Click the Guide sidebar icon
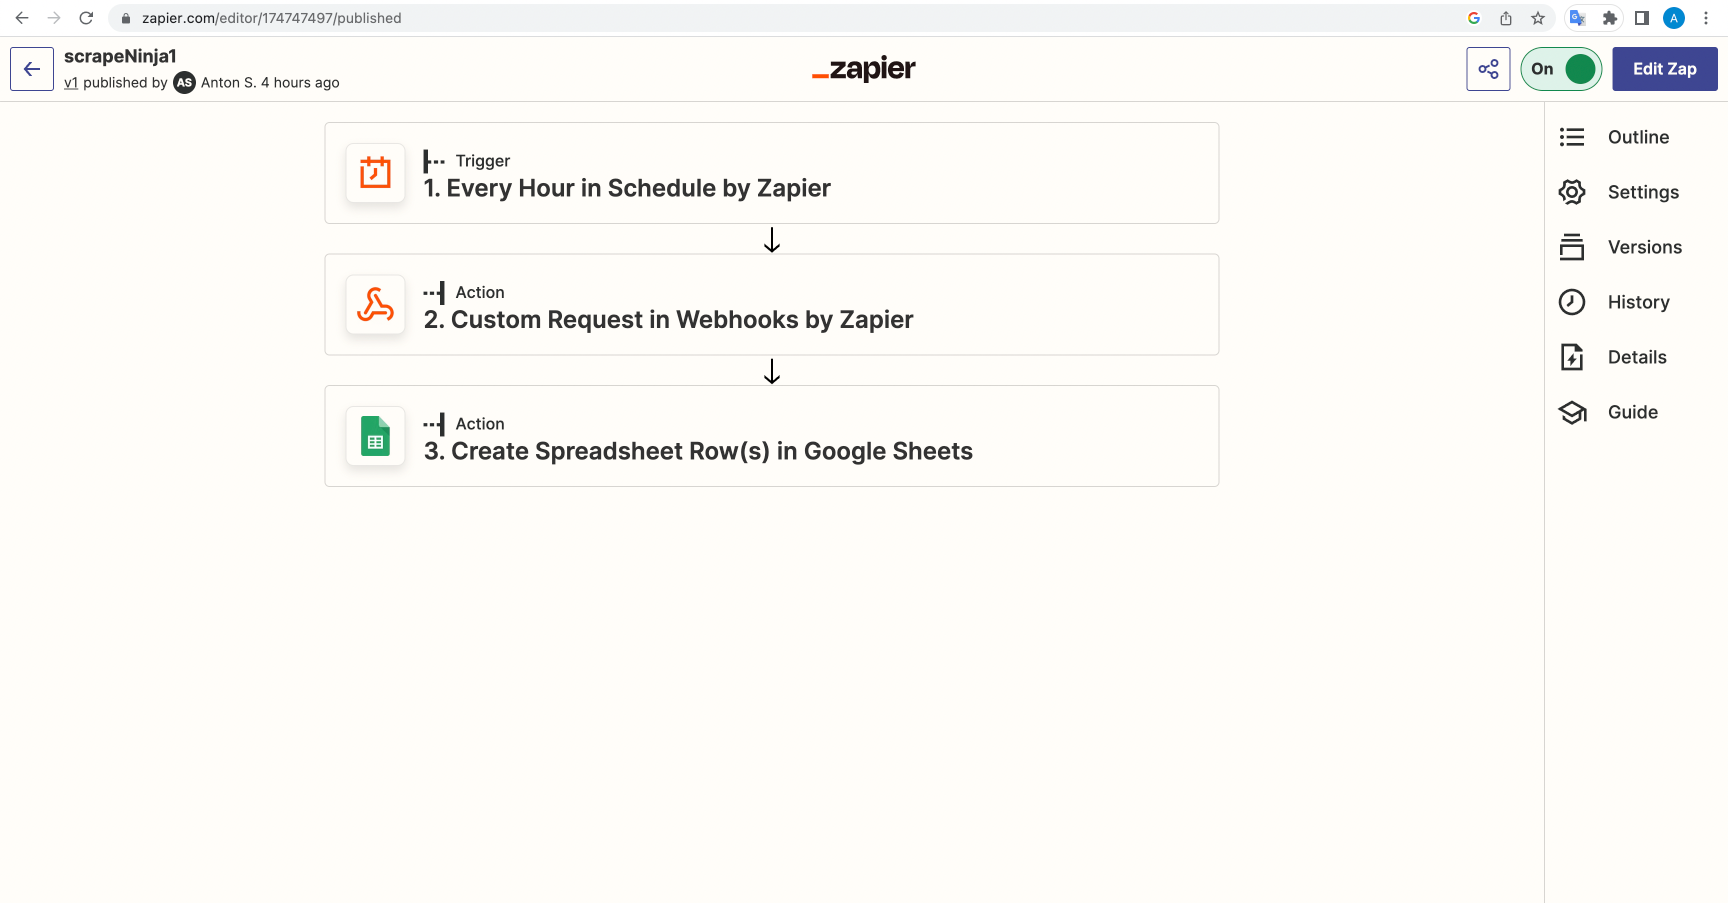Viewport: 1728px width, 903px height. point(1571,412)
